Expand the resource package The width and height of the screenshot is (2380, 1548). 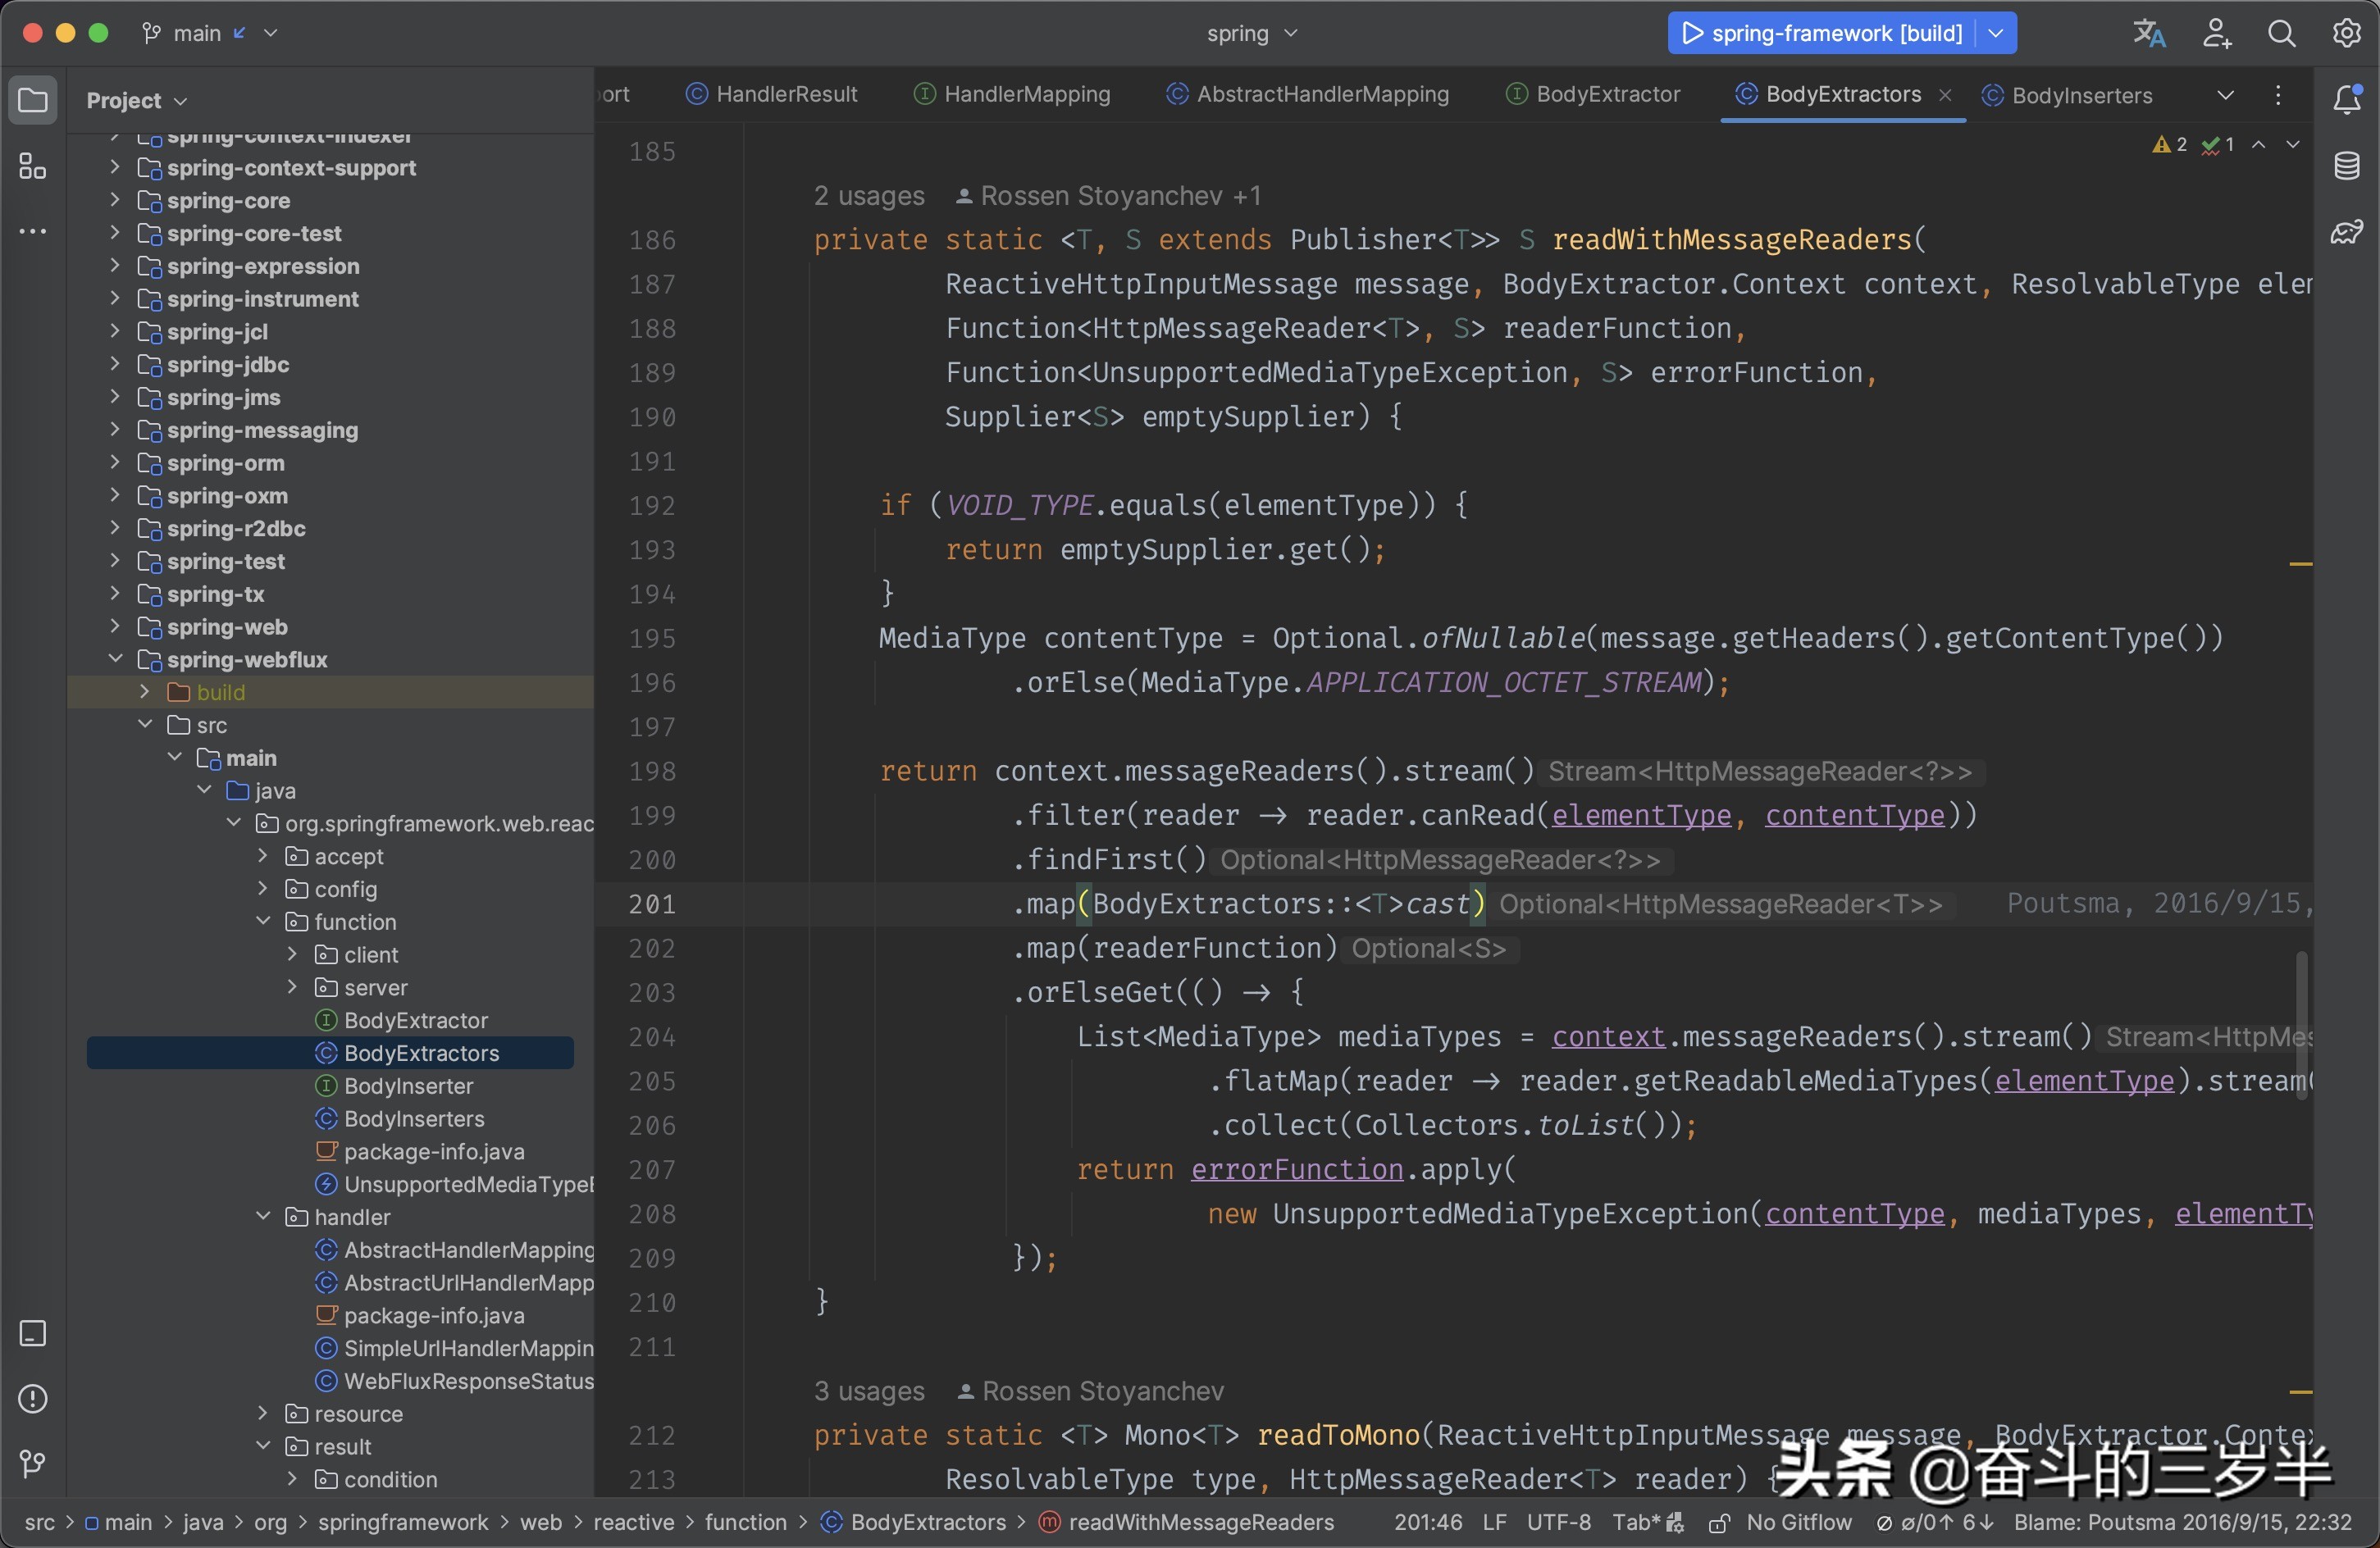(263, 1414)
